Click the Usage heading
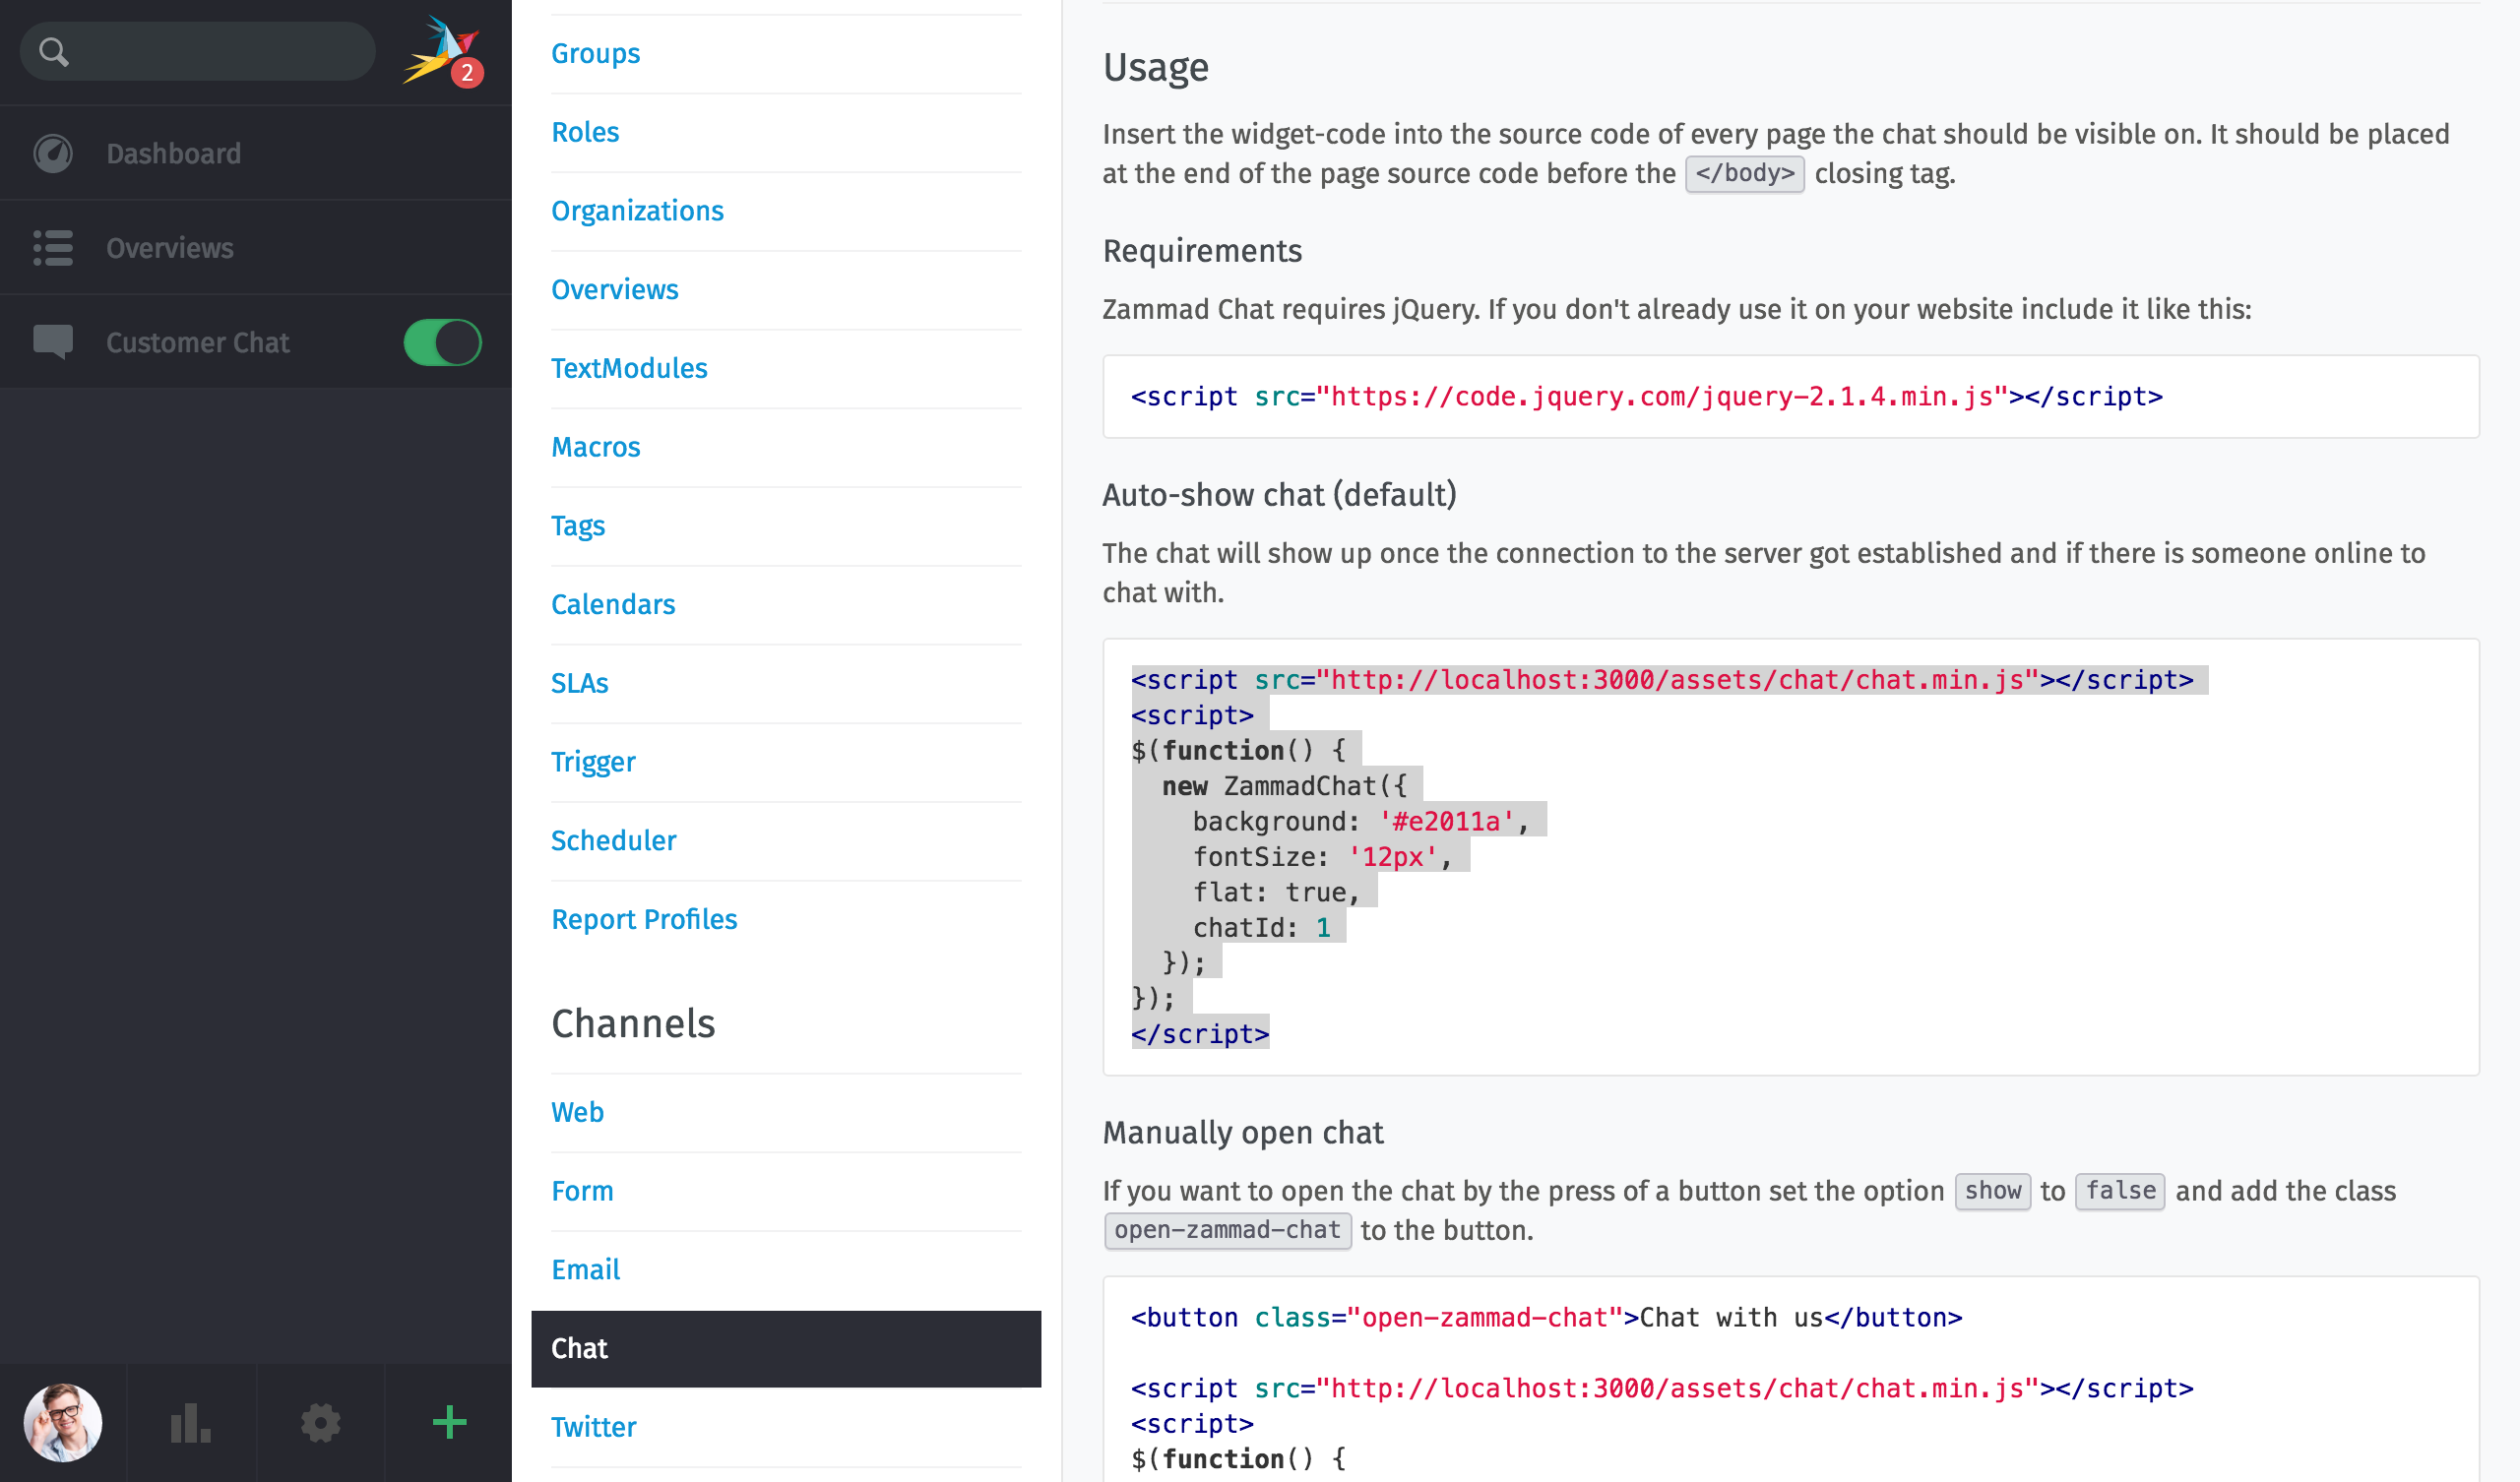The height and width of the screenshot is (1482, 2520). pyautogui.click(x=1156, y=67)
